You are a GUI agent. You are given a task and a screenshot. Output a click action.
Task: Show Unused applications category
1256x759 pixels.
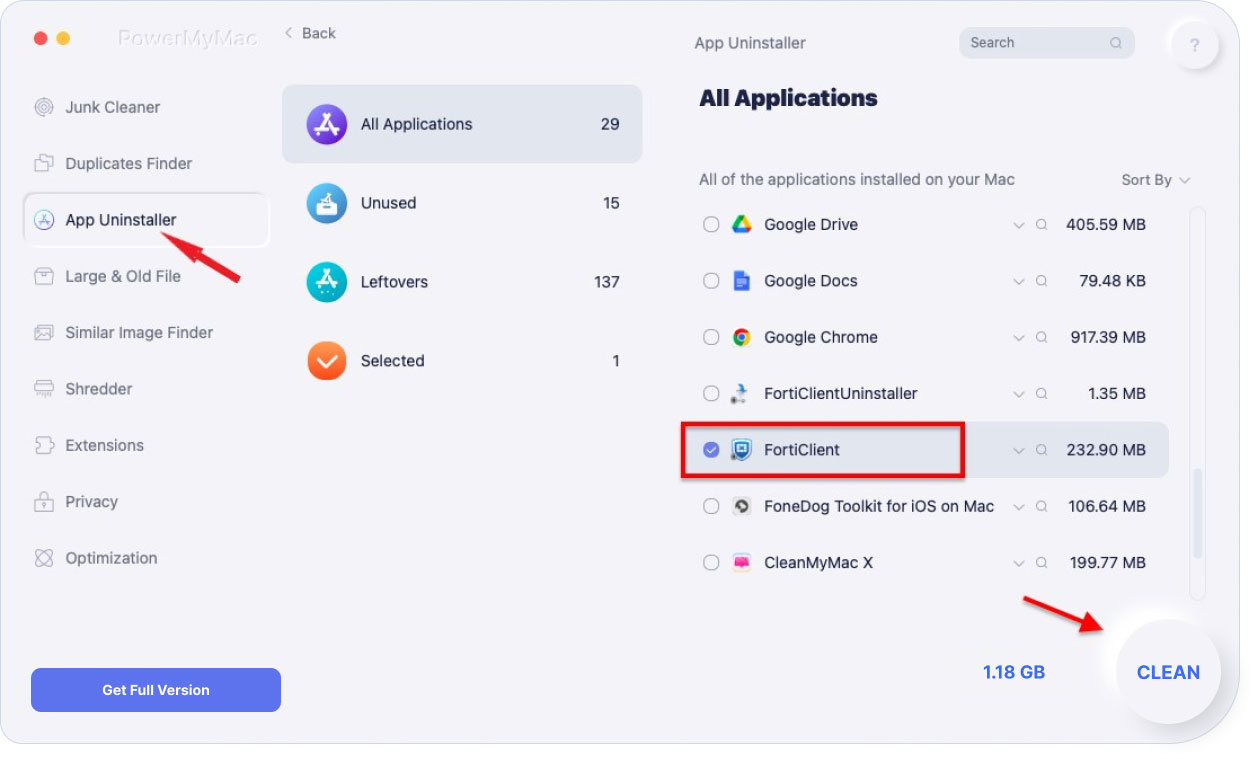pyautogui.click(x=462, y=203)
